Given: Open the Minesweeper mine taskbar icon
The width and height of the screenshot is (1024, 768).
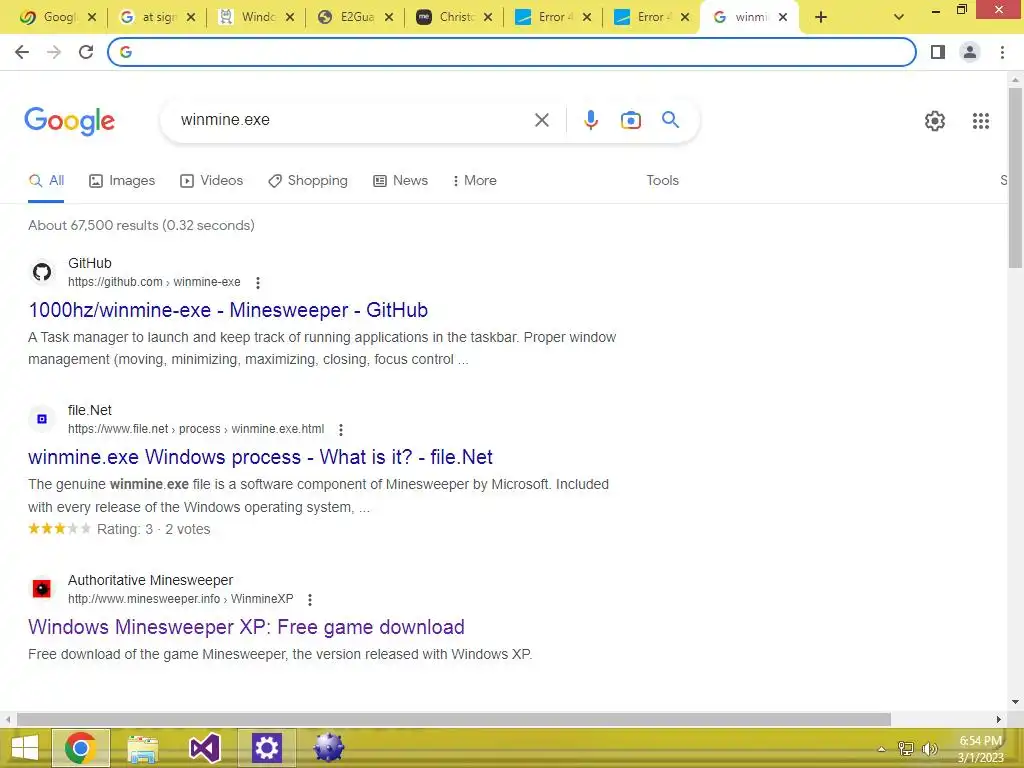Looking at the screenshot, I should 328,748.
